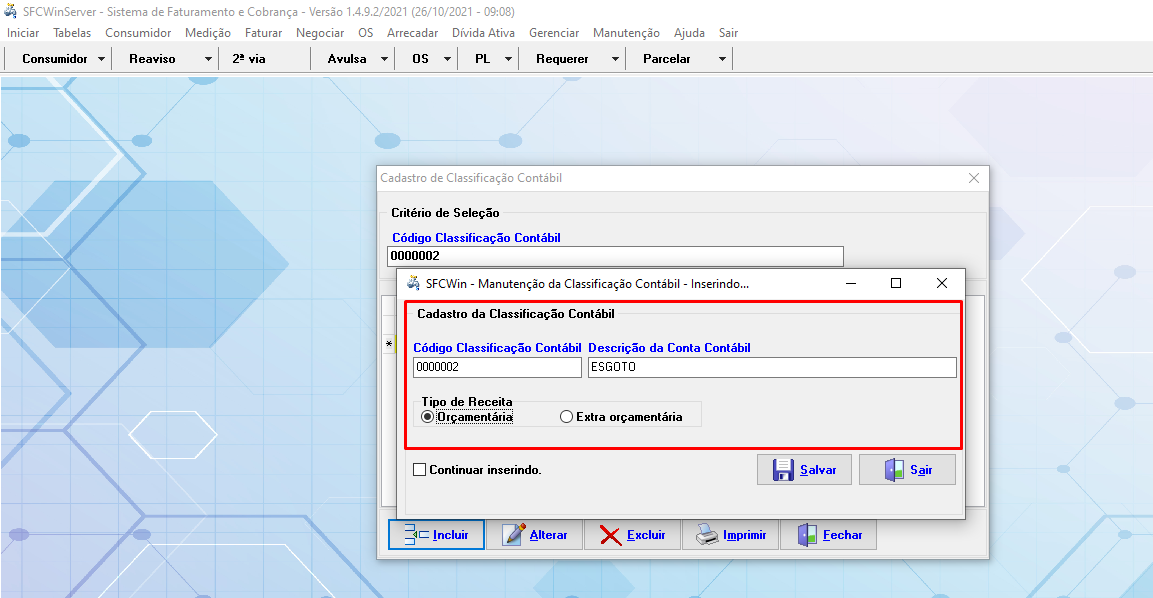1153x598 pixels.
Task: Open the Reaviso dropdown arrow
Action: (x=208, y=59)
